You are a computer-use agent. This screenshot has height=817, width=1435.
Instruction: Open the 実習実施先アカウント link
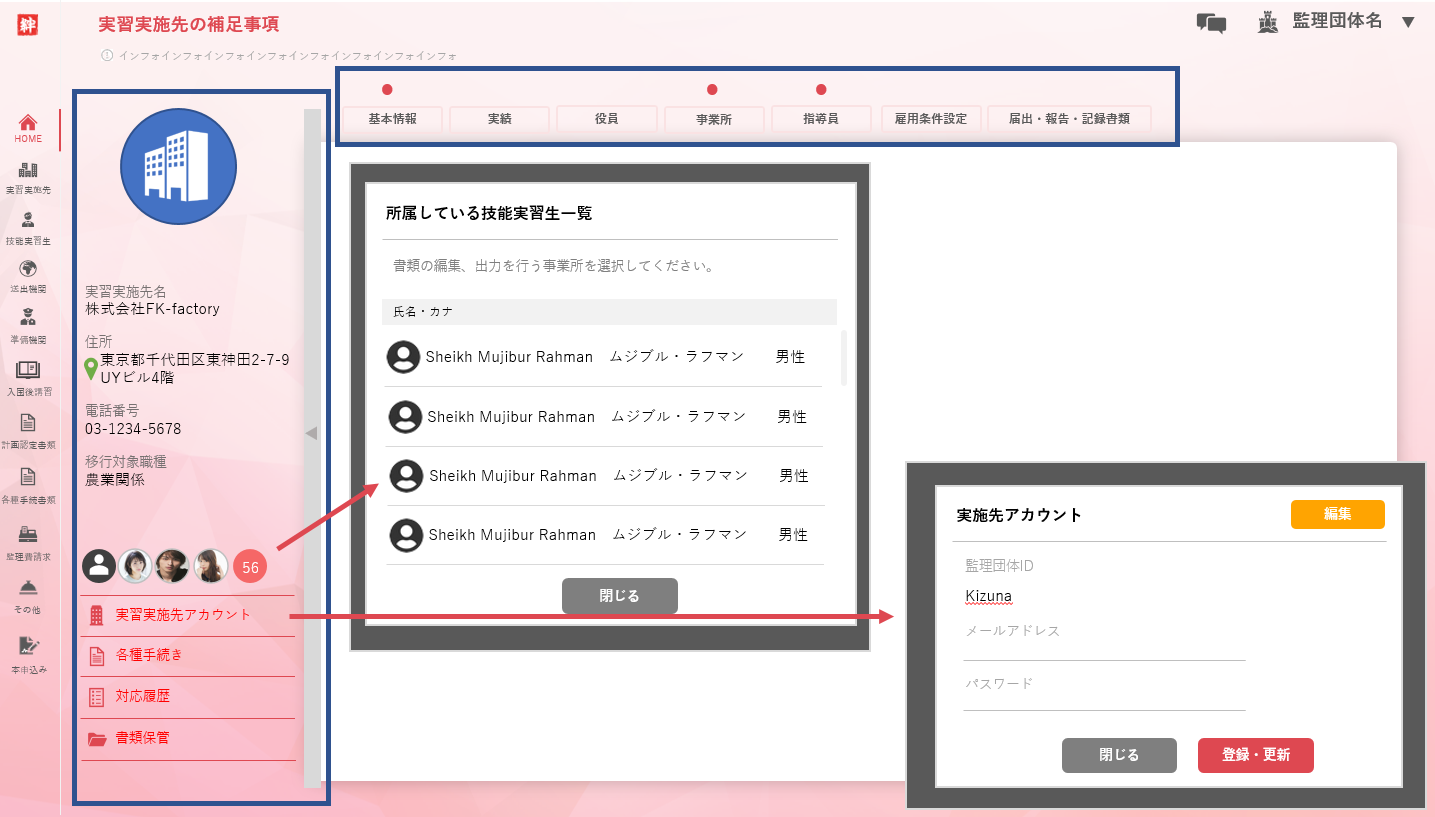click(x=183, y=615)
